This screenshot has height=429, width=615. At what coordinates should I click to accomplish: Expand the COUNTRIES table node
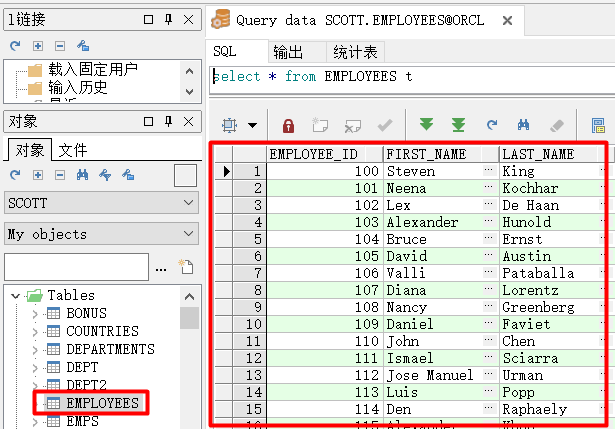click(x=35, y=332)
